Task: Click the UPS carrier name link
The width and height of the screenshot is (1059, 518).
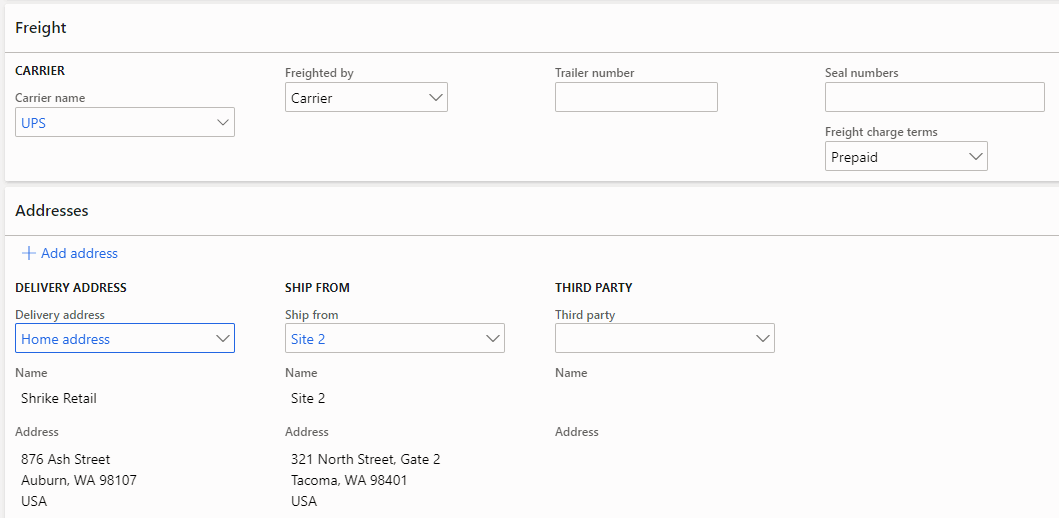Action: (x=33, y=124)
